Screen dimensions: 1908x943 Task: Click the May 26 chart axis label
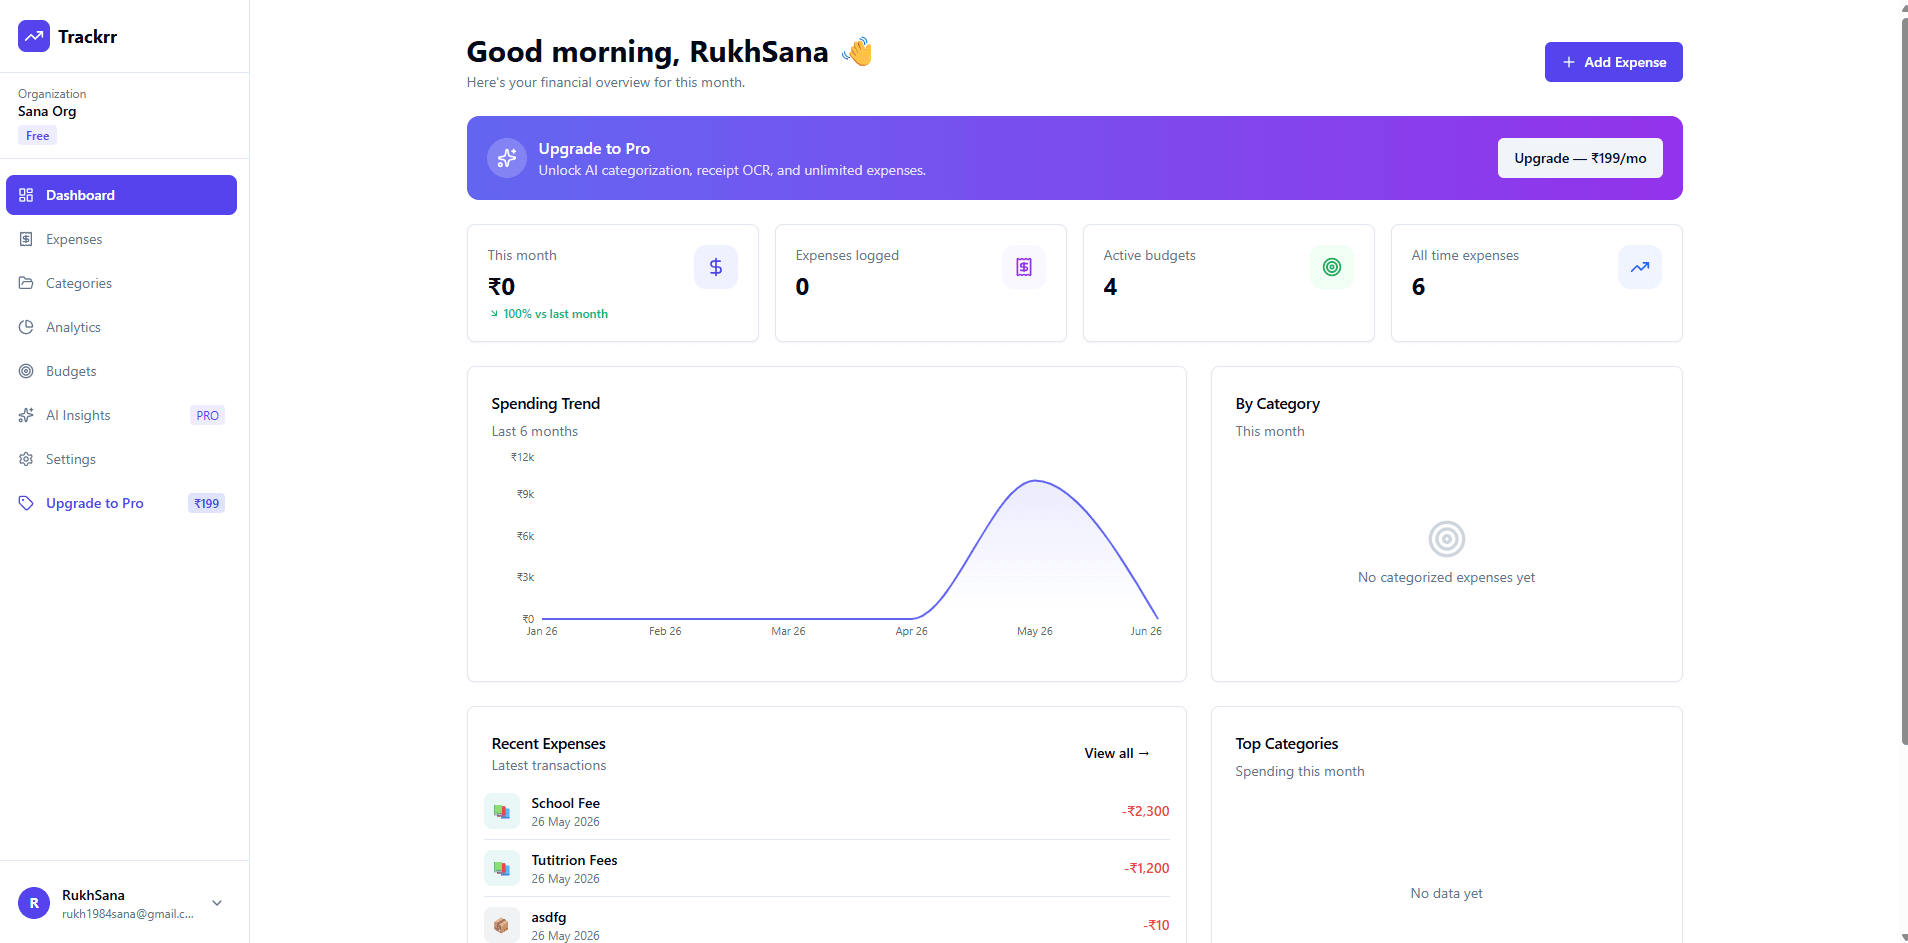[x=1034, y=631]
